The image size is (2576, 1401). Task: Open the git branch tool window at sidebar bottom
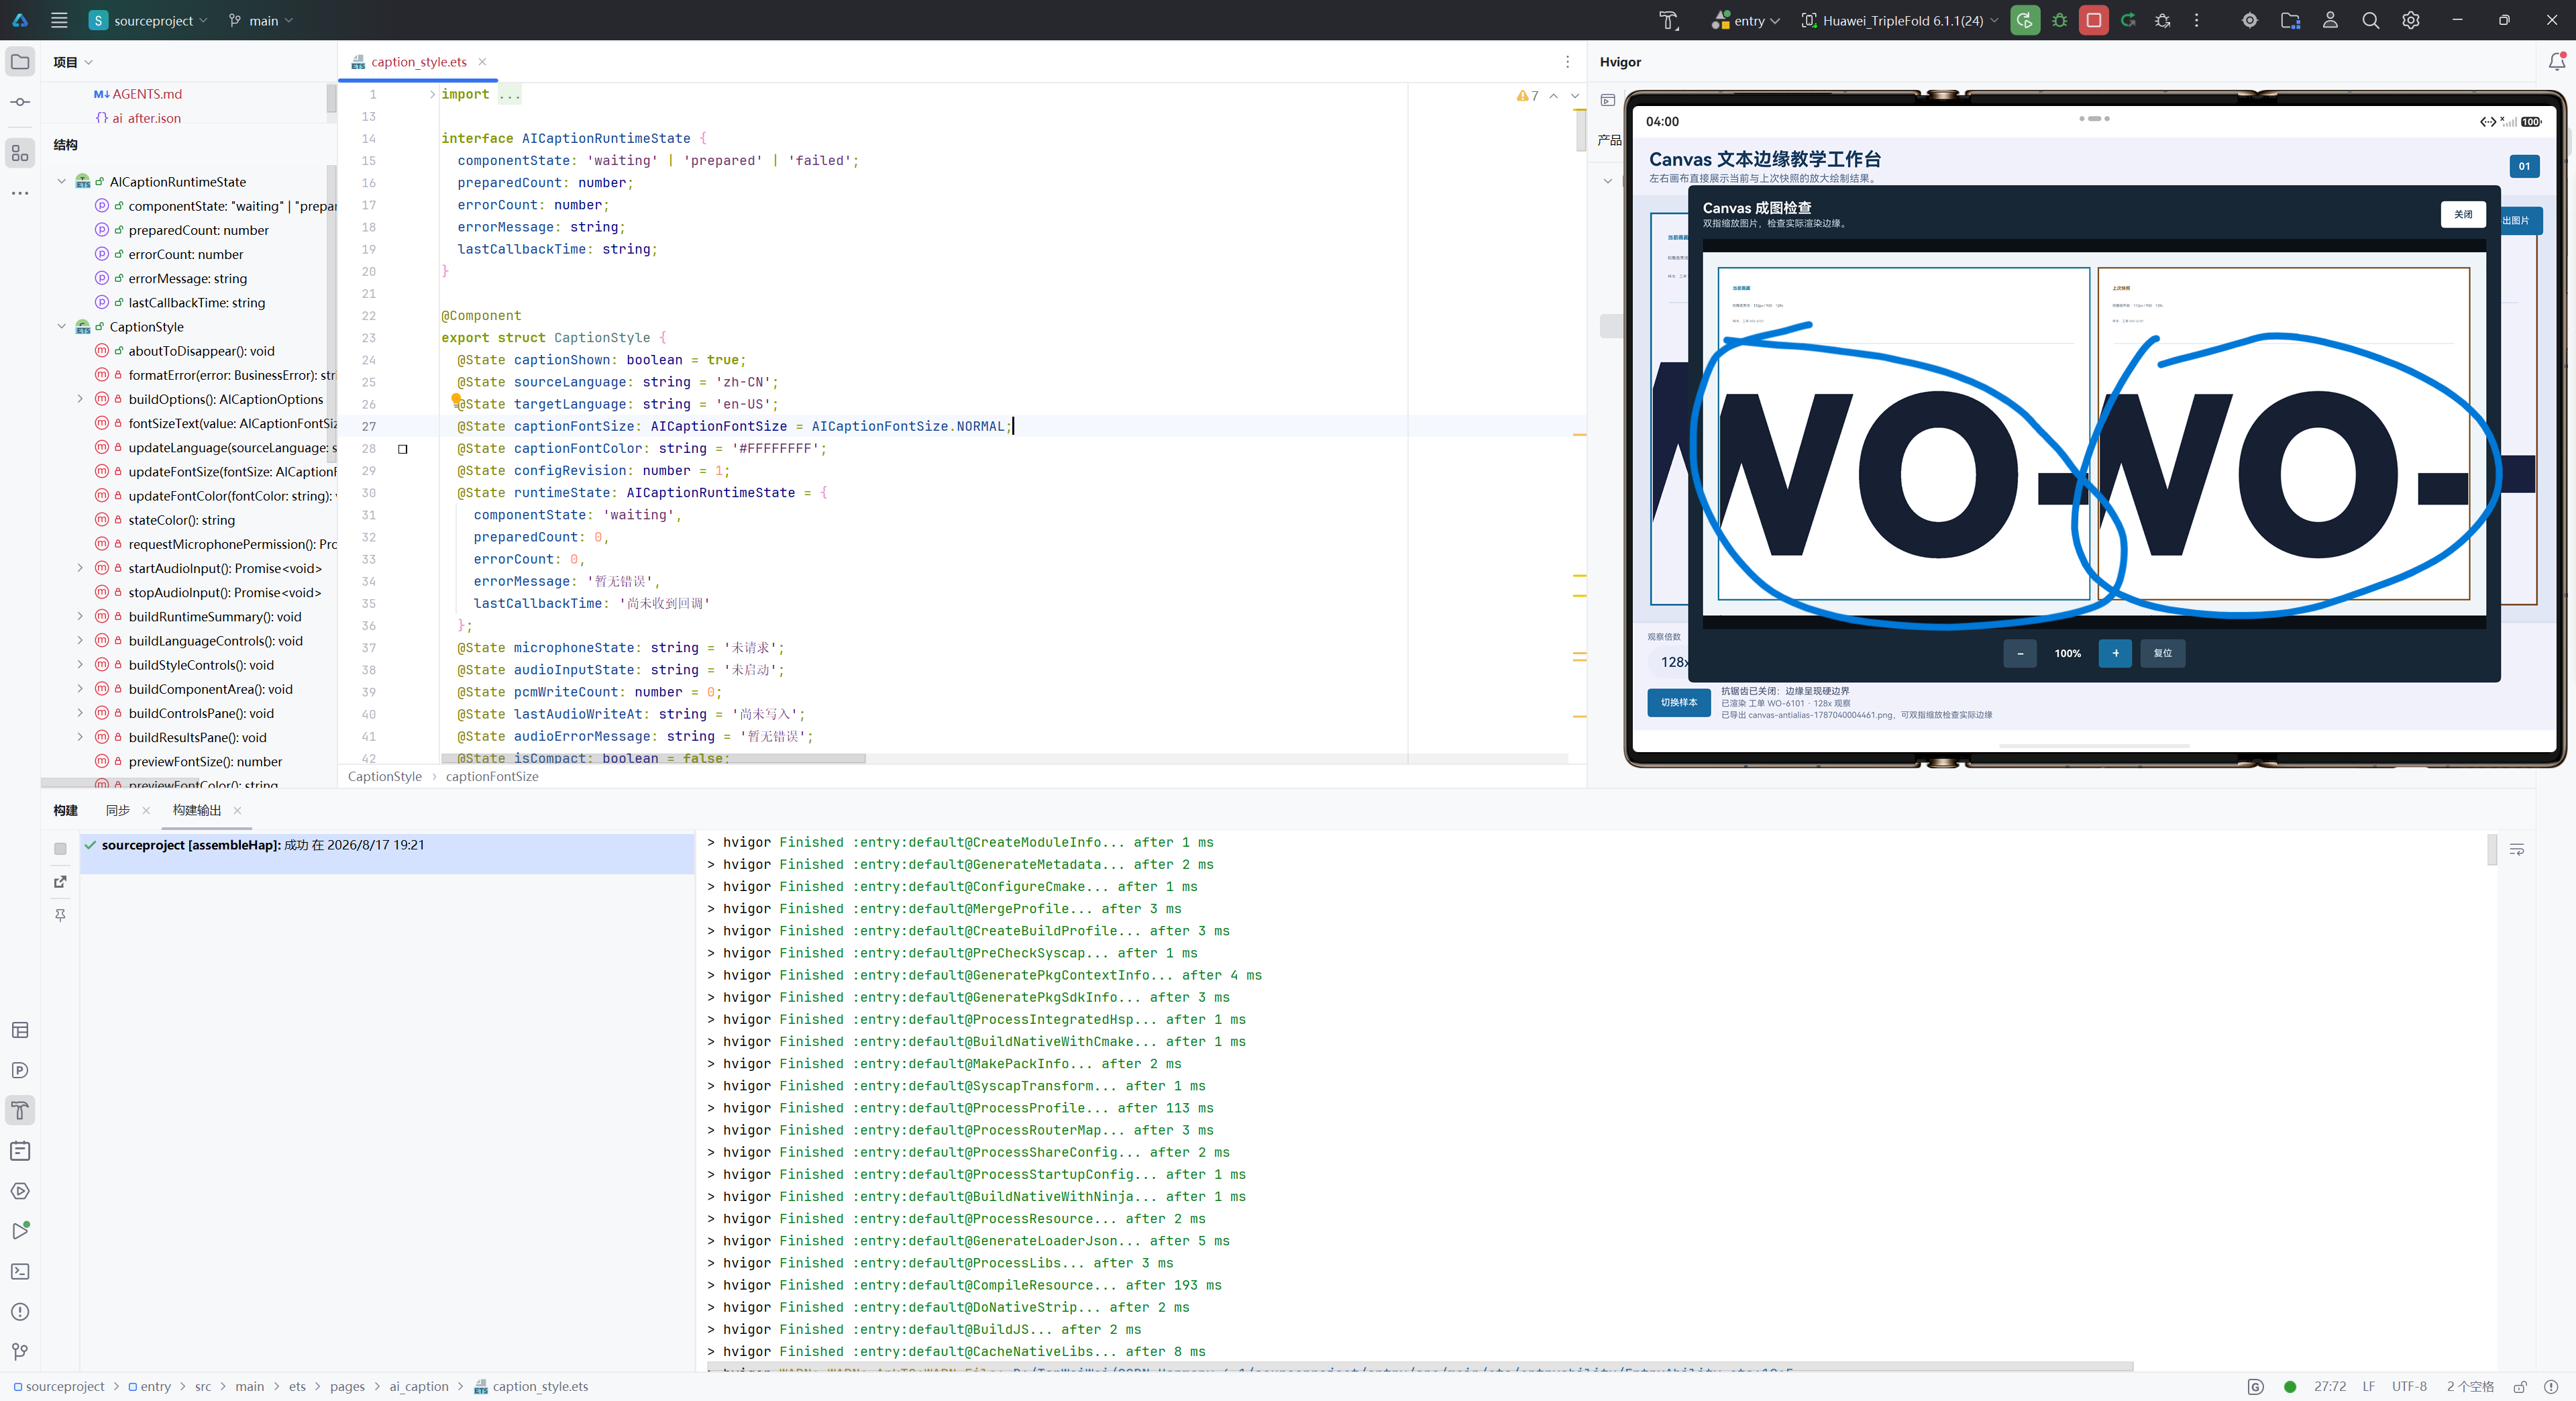point(20,1352)
